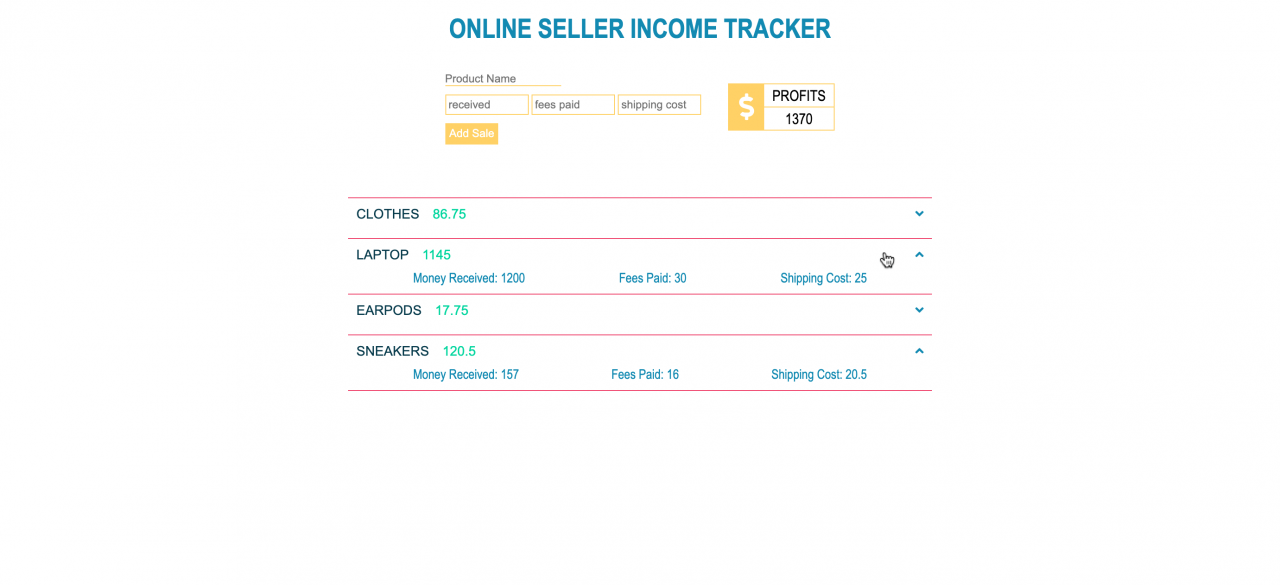This screenshot has width=1280, height=585.
Task: Collapse the SNEAKERS sale details
Action: tap(919, 351)
